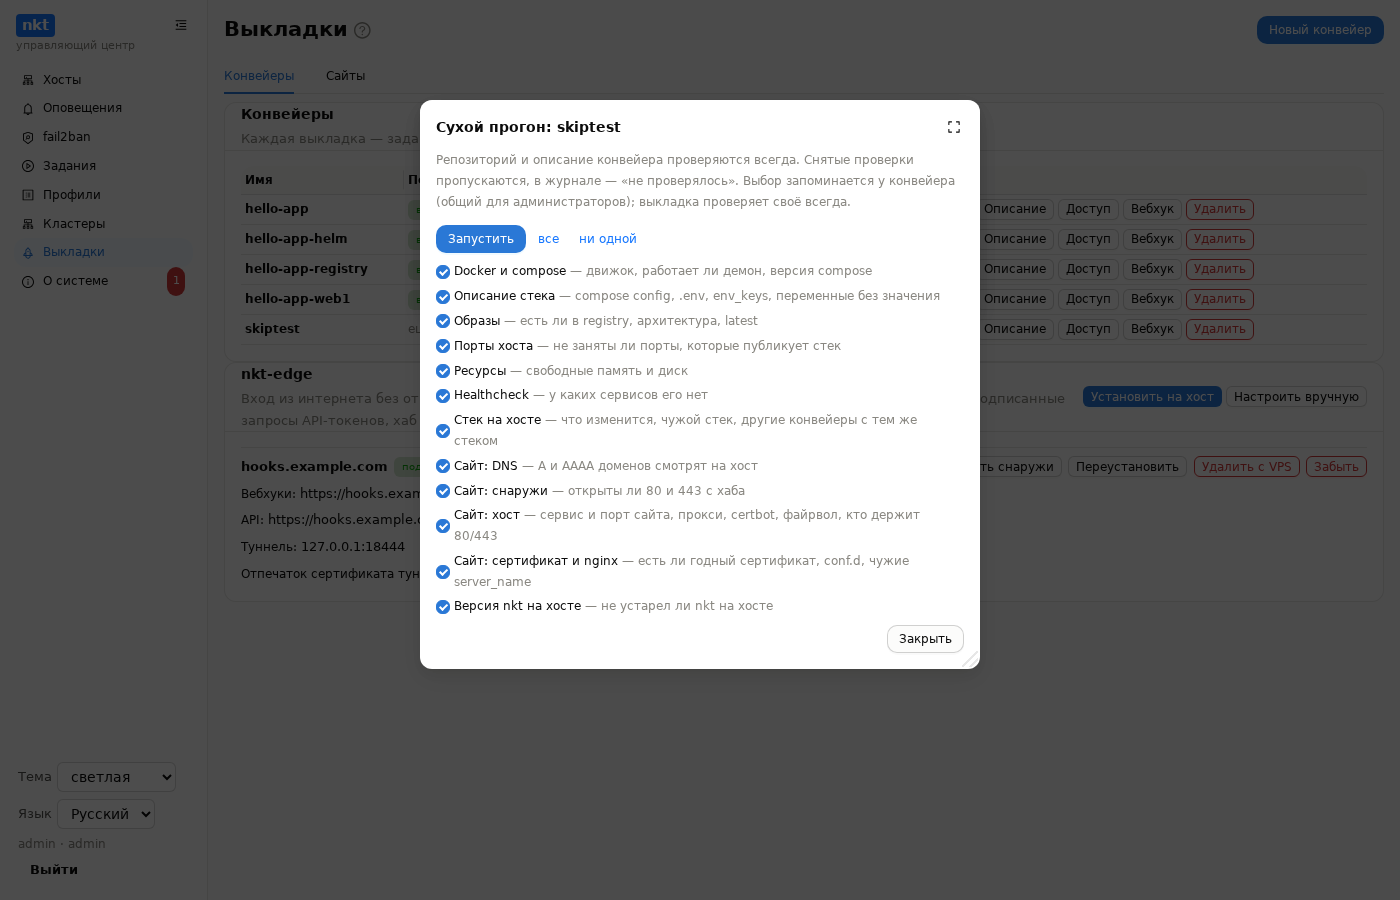The image size is (1400, 900).
Task: Toggle the Healthcheck checkbox
Action: (443, 396)
